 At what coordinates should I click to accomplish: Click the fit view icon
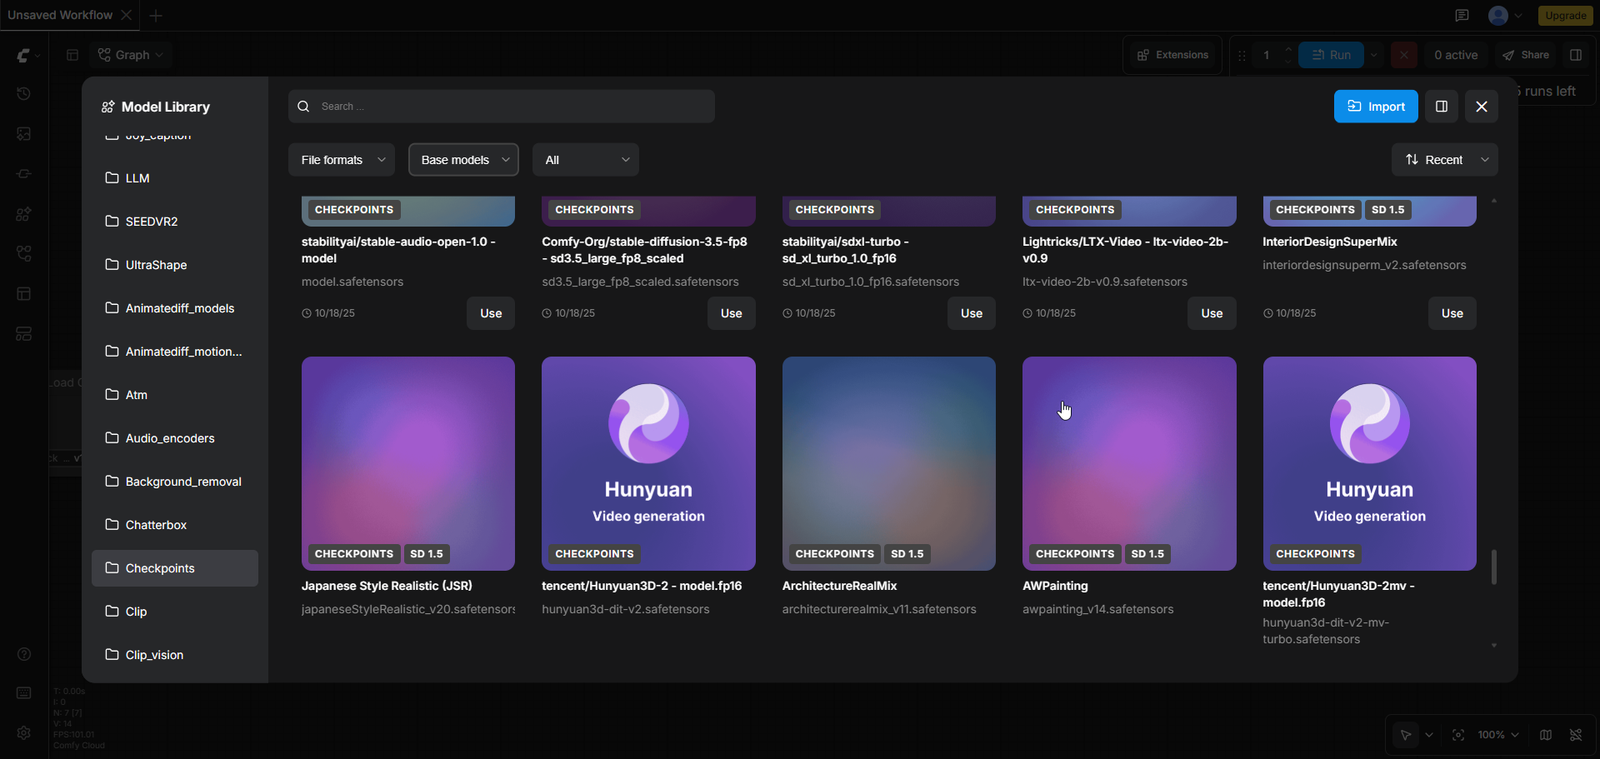point(1458,735)
